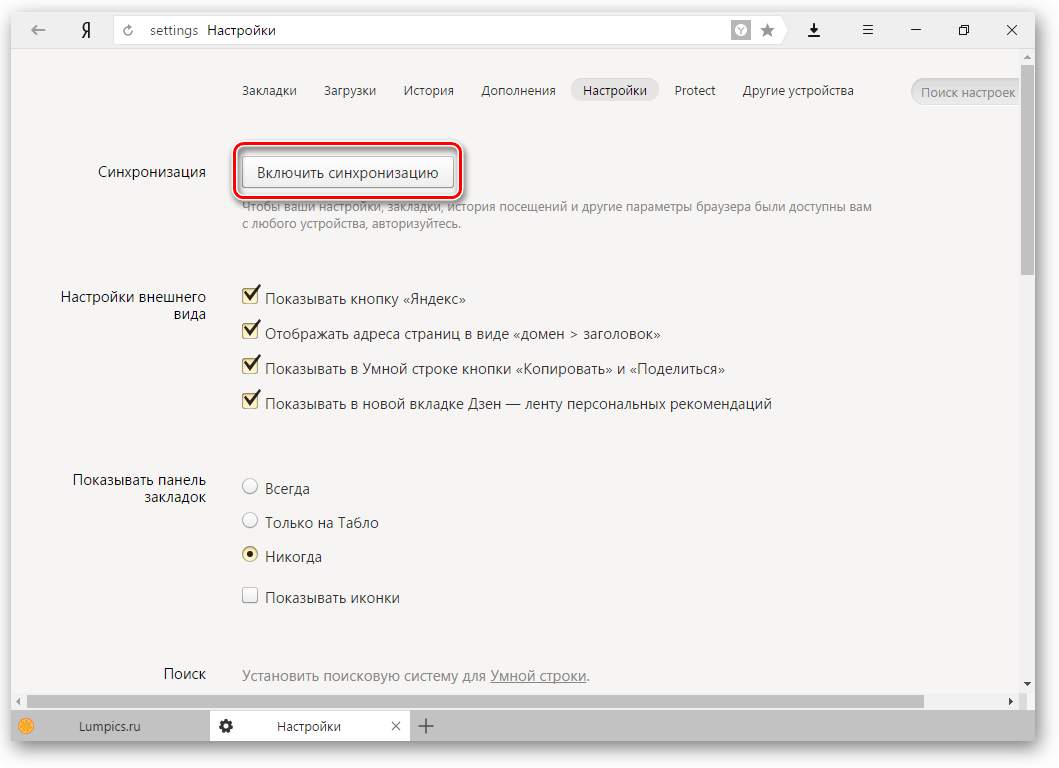1059x768 pixels.
Task: Click the «Включить синхронизацию» button
Action: pos(348,172)
